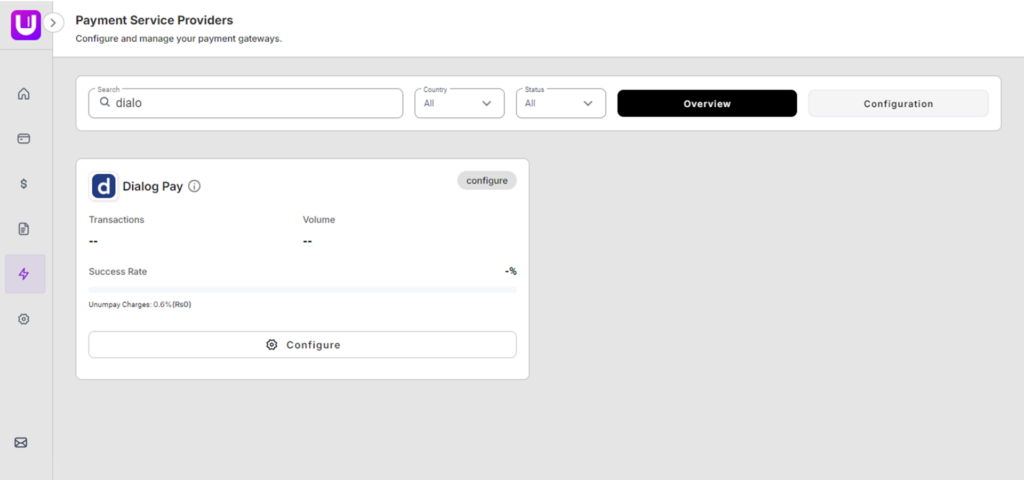The image size is (1024, 480).
Task: Select the card icon in the sidebar
Action: pos(24,139)
